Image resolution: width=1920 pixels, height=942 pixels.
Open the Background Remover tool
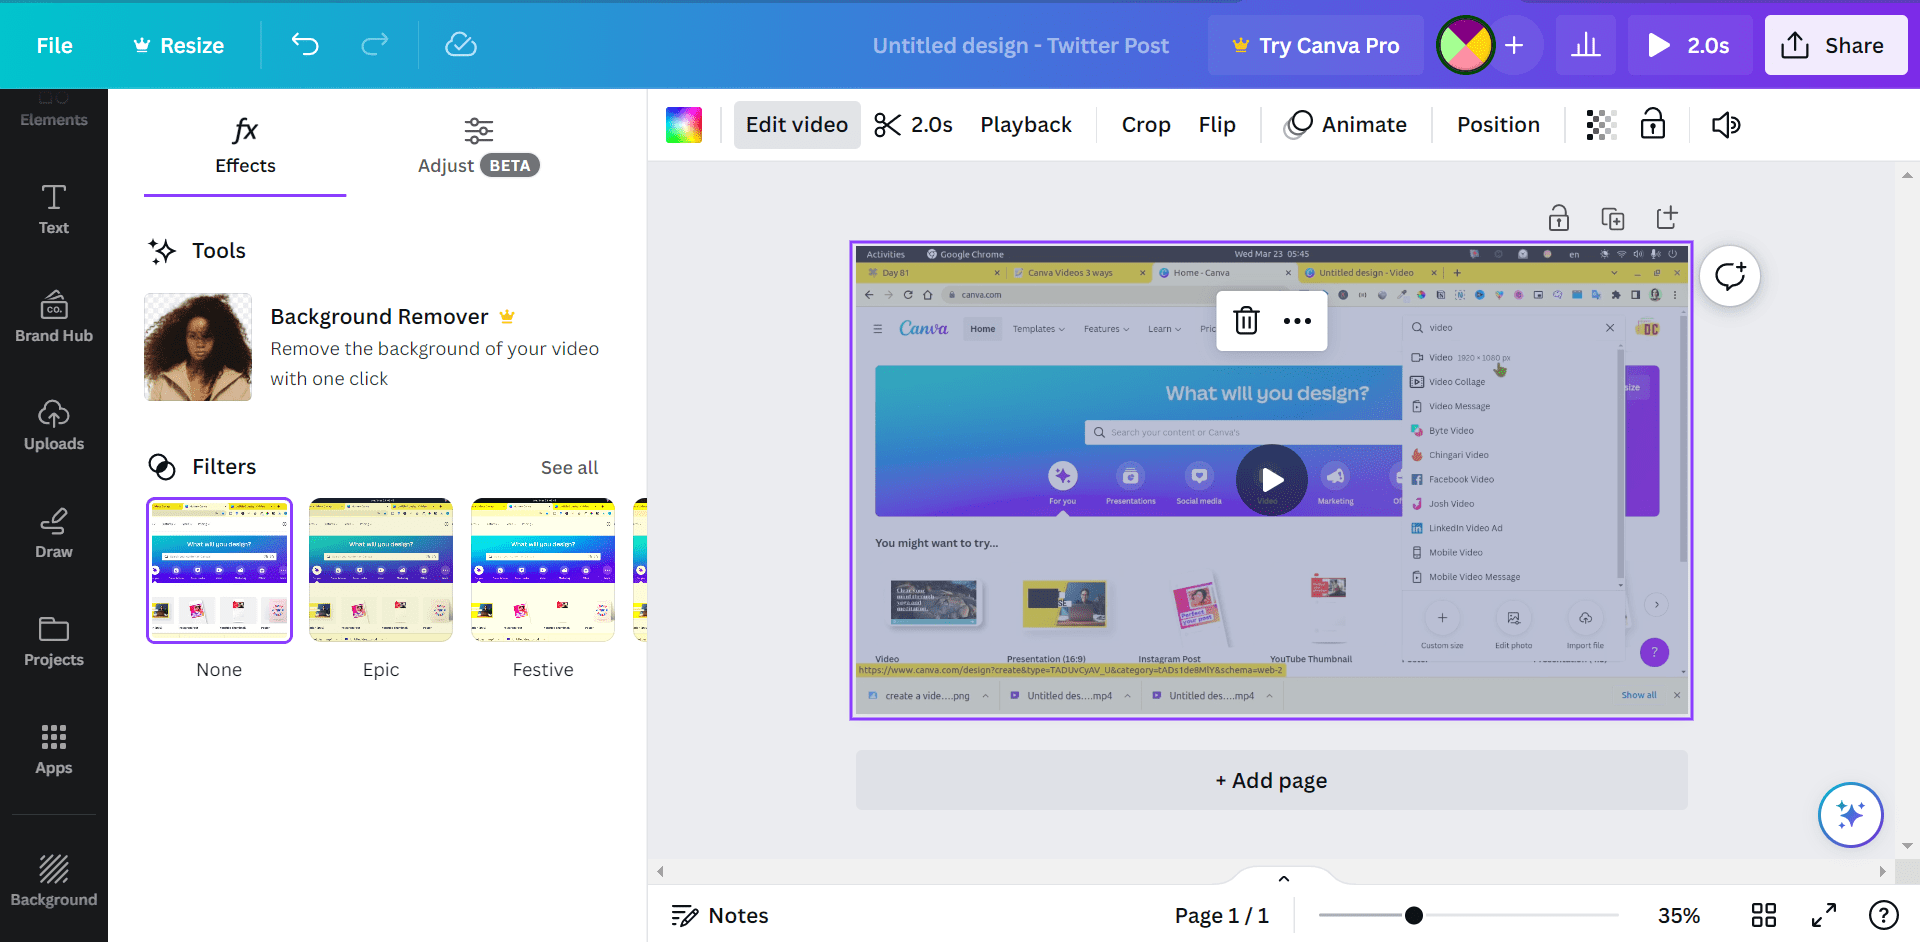point(380,347)
